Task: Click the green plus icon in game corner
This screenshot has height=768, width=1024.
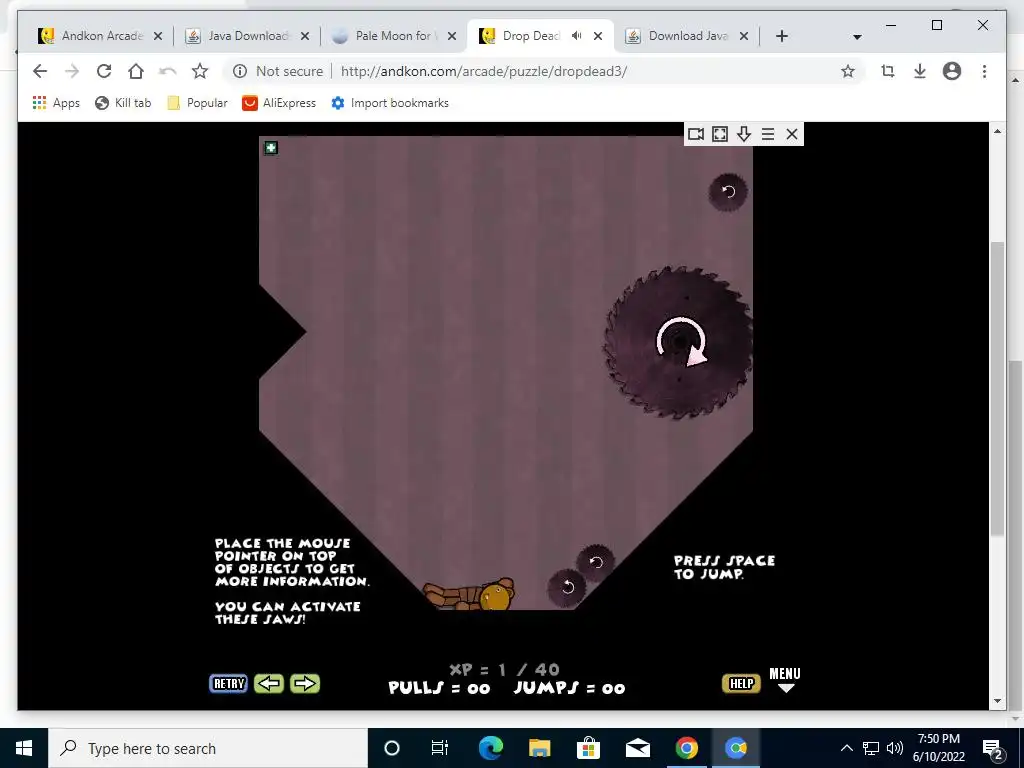Action: pos(271,148)
